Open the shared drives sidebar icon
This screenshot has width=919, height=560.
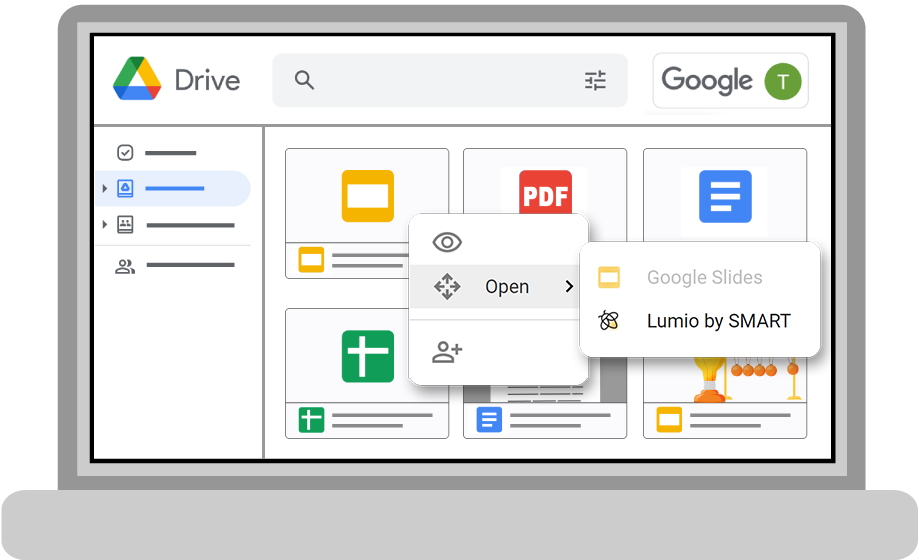pyautogui.click(x=125, y=224)
